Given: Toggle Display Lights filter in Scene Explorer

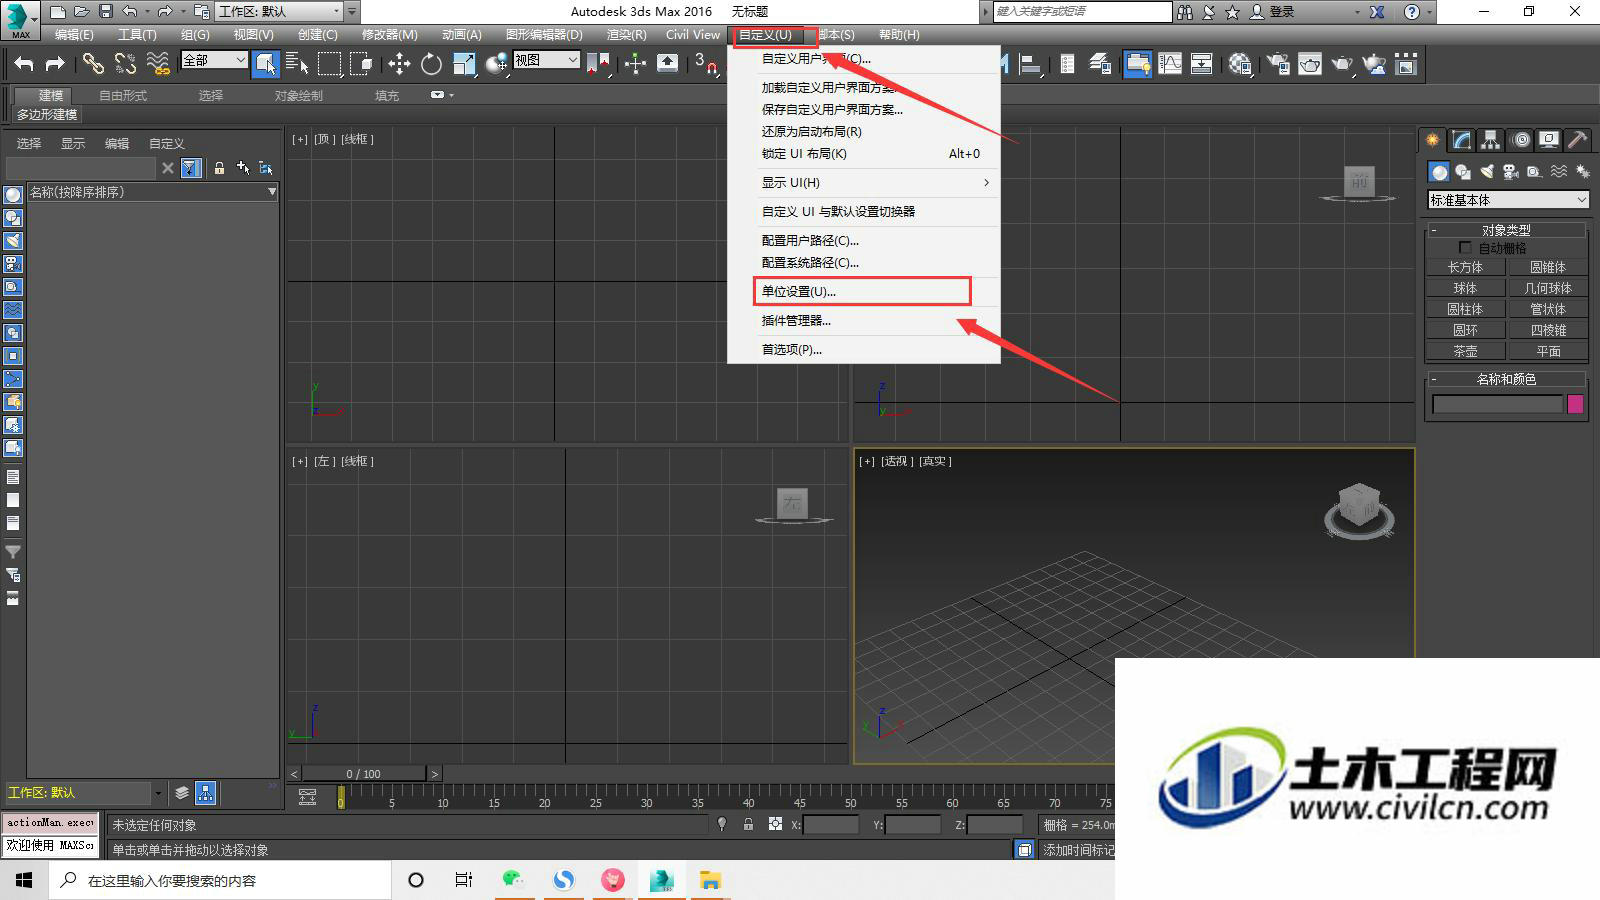Looking at the screenshot, I should point(13,240).
